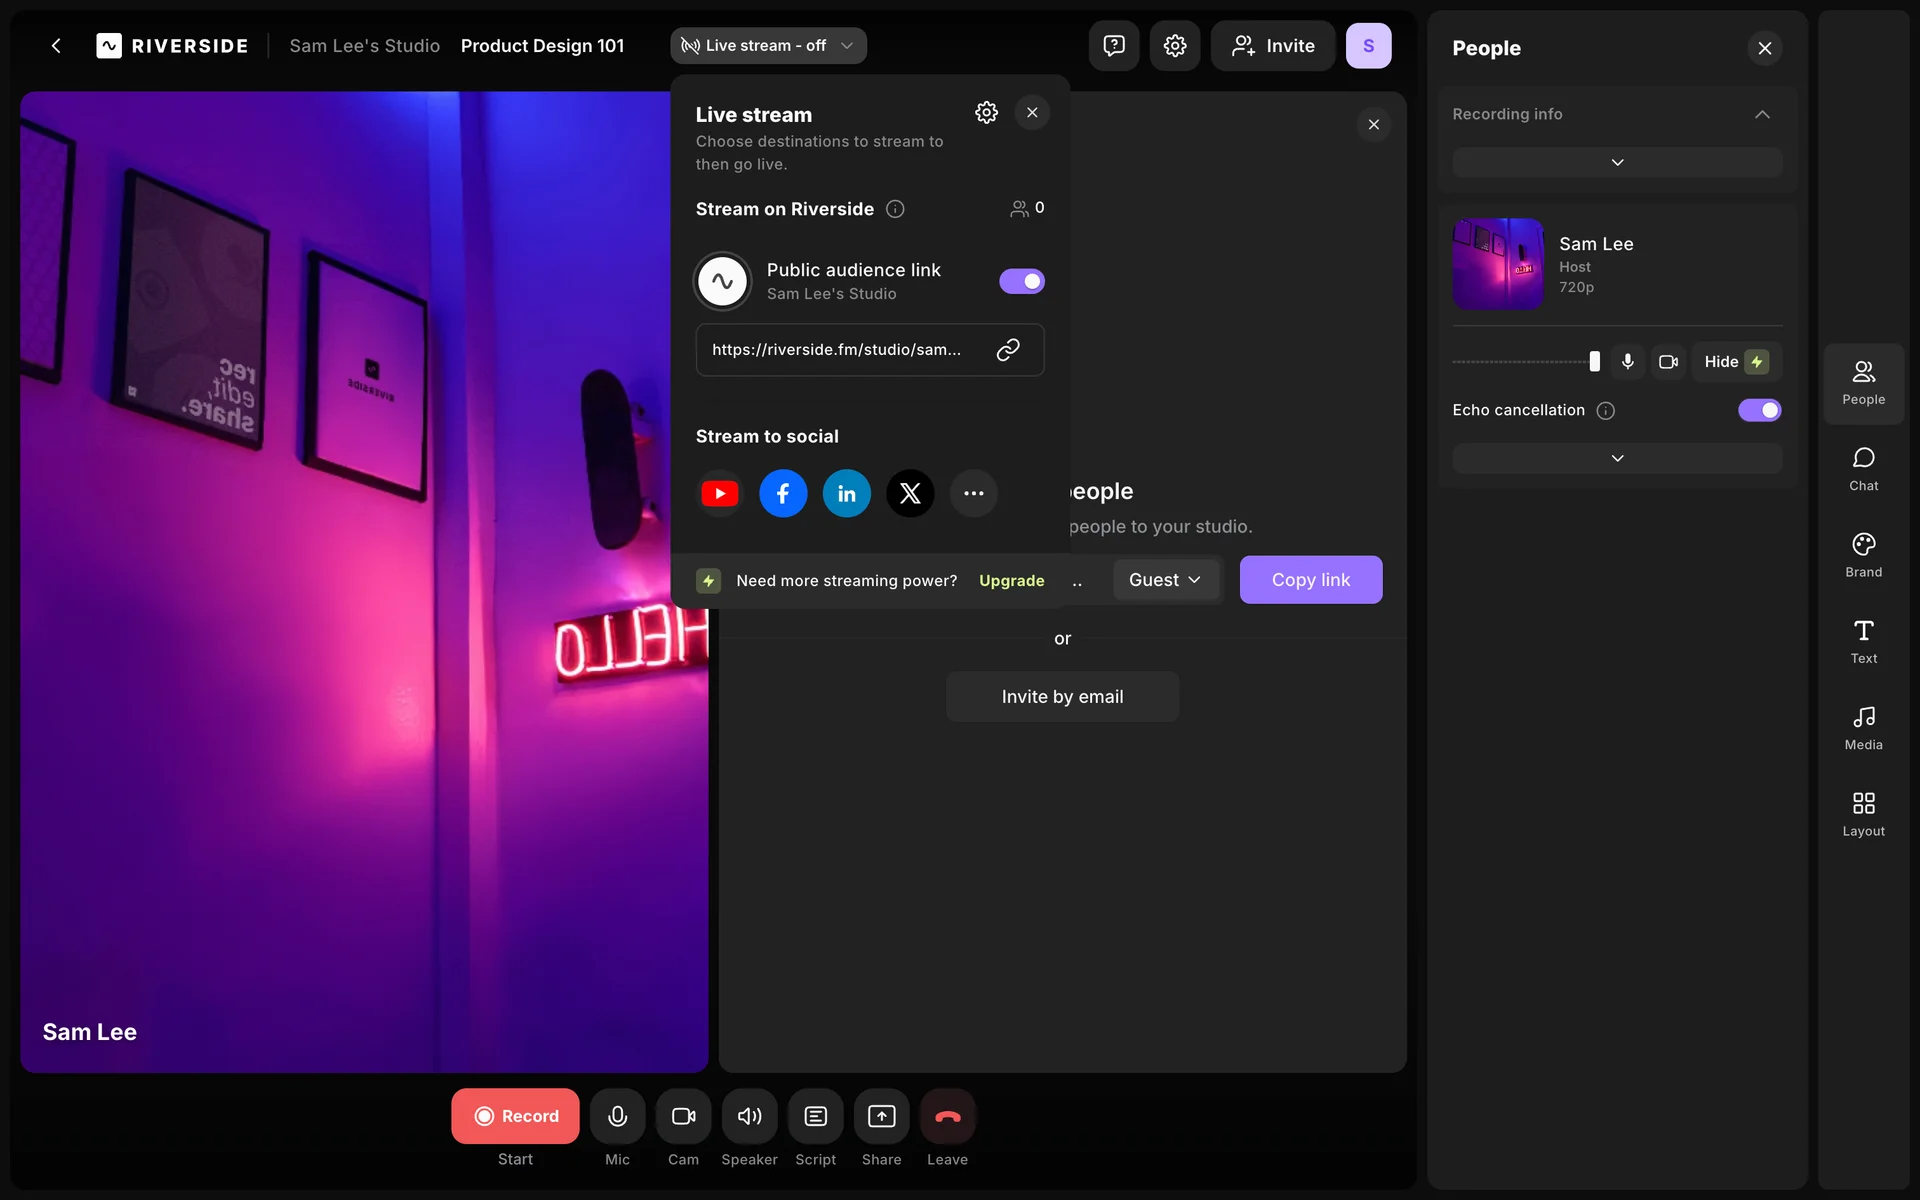This screenshot has height=1200, width=1920.
Task: Open the Script teleprompter tool
Action: 815,1116
